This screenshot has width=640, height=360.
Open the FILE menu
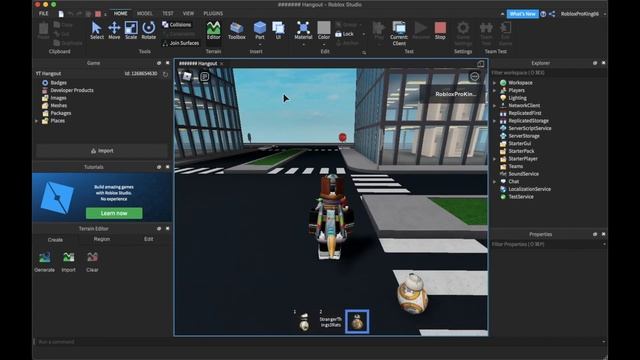click(44, 13)
